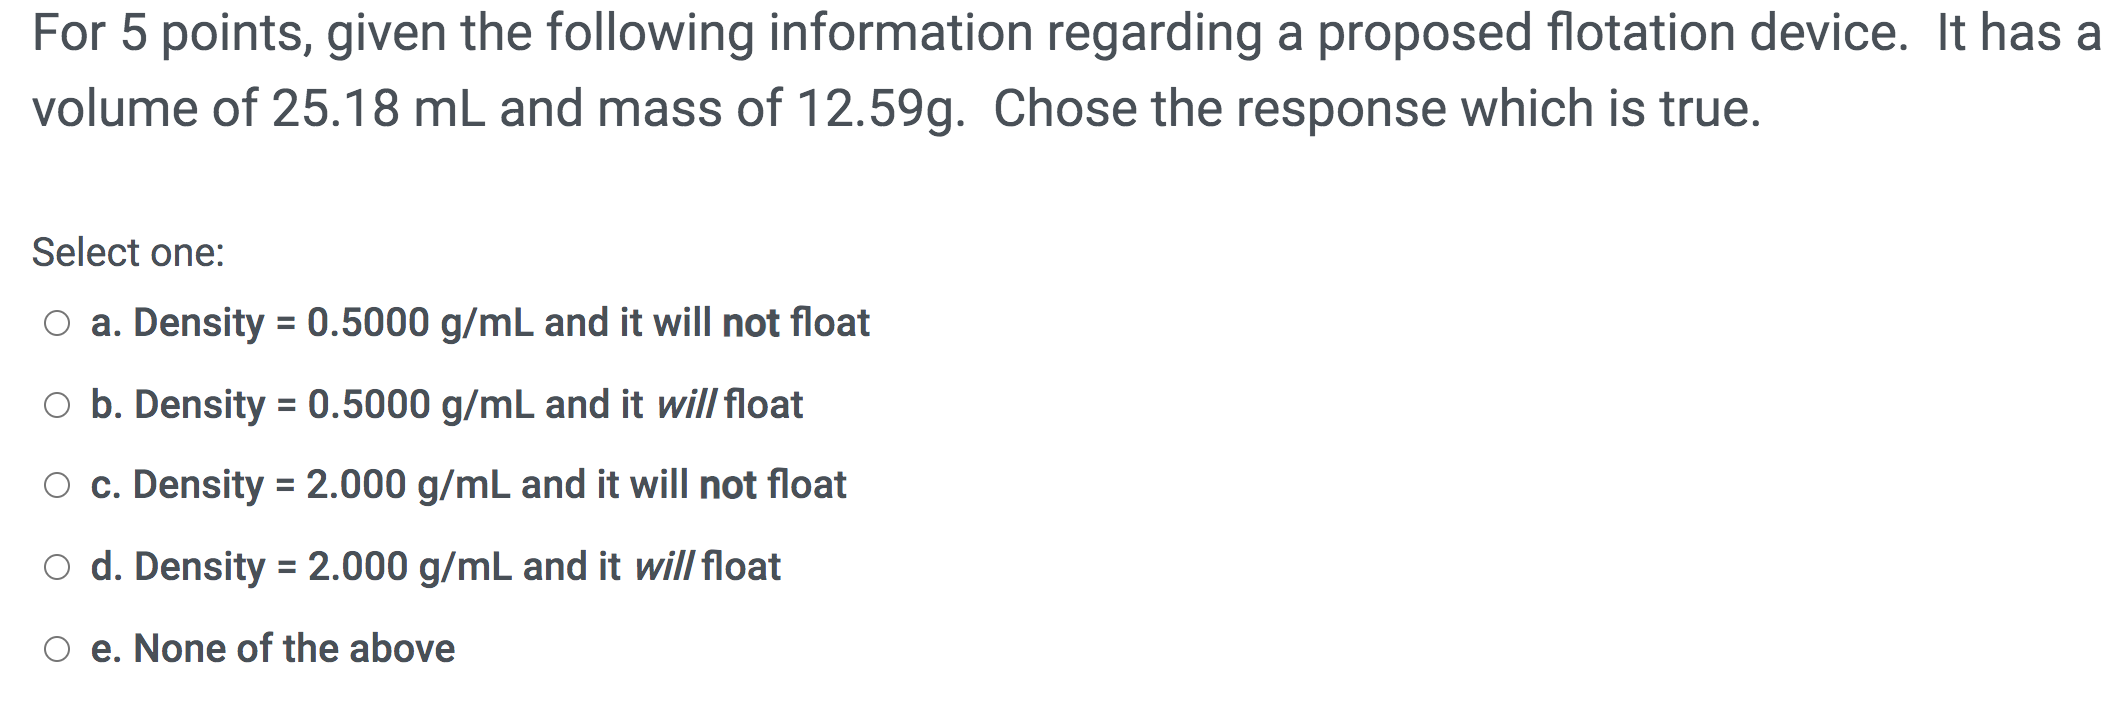Image resolution: width=2126 pixels, height=702 pixels.
Task: Select radio button for option d
Action: tap(57, 565)
